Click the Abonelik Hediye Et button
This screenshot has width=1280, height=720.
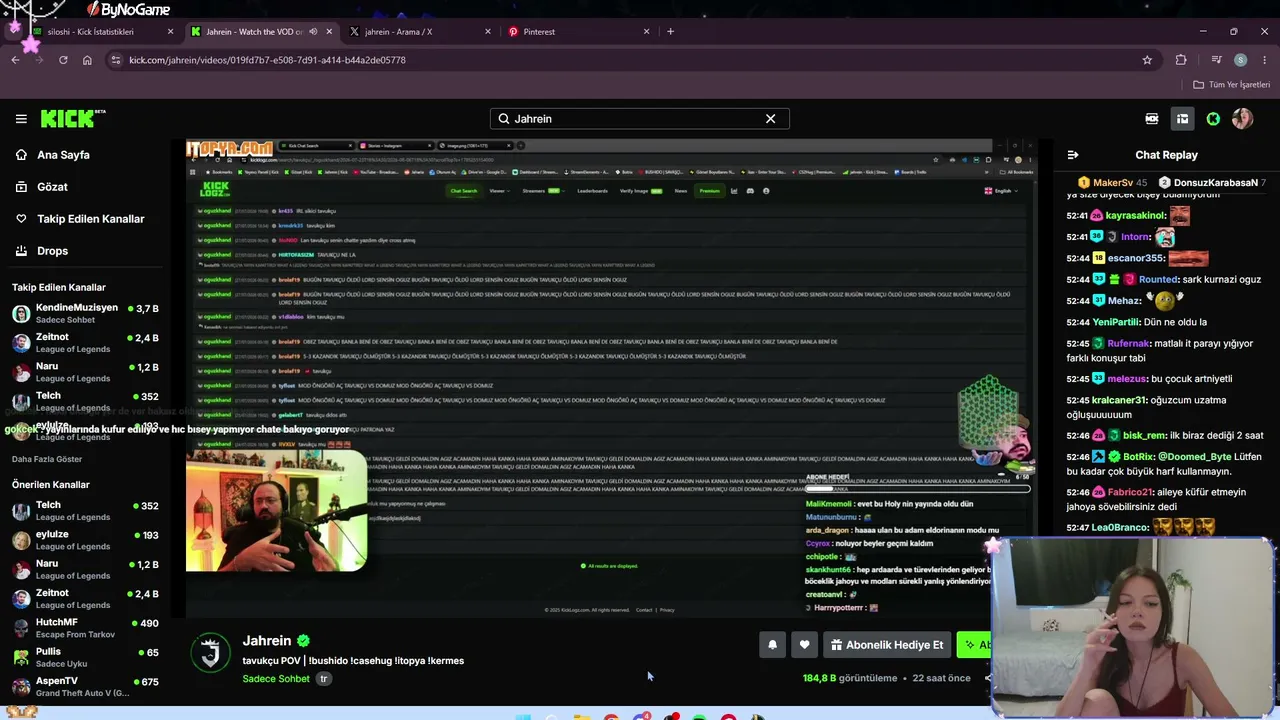click(887, 645)
